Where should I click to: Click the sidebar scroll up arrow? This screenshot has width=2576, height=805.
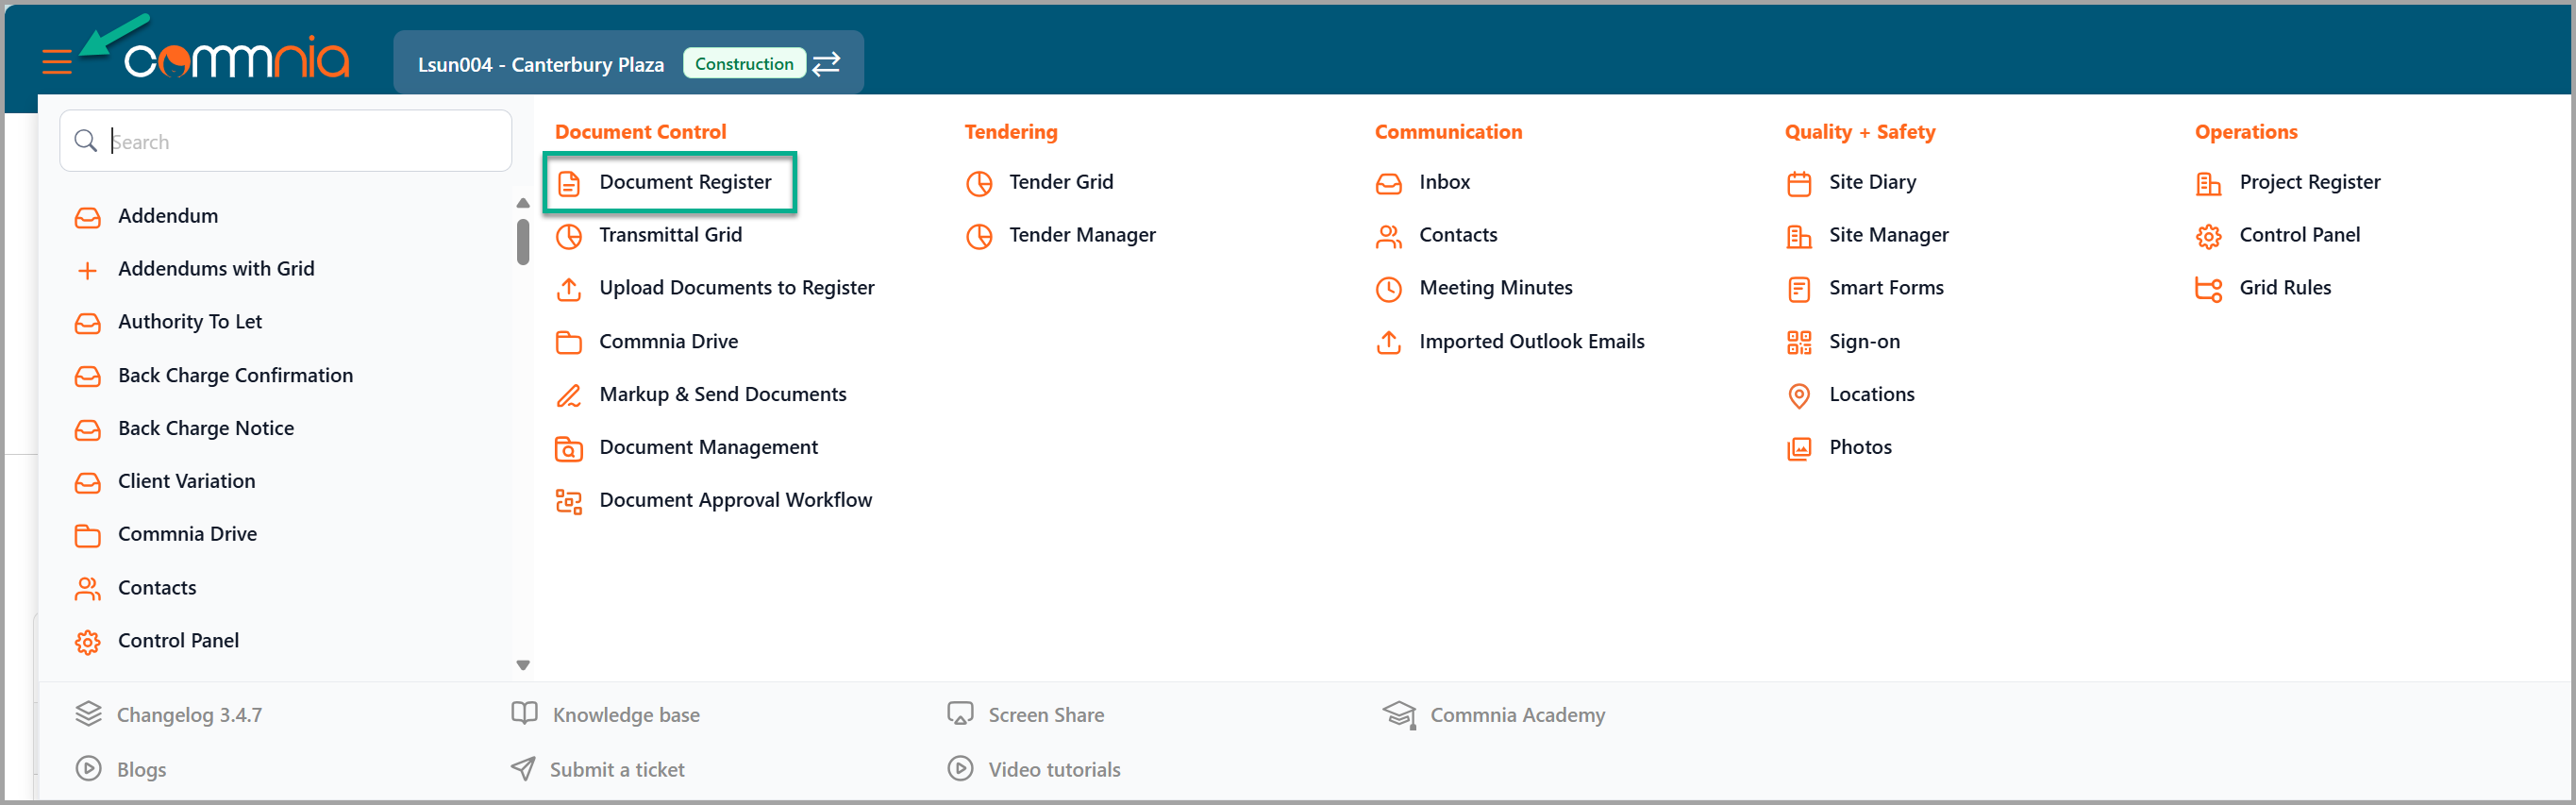523,203
